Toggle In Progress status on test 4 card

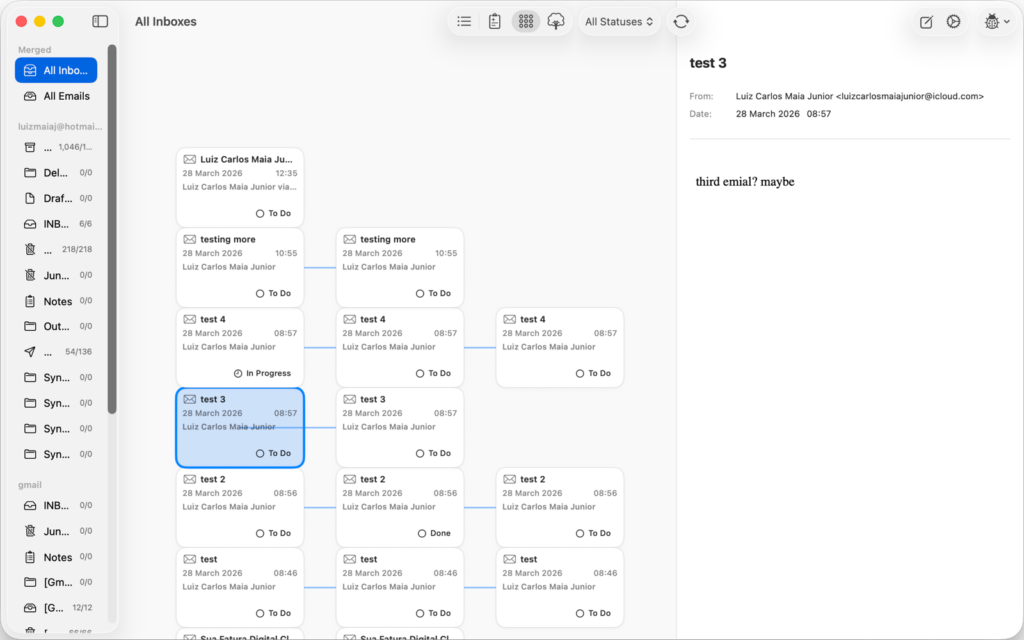pyautogui.click(x=262, y=374)
